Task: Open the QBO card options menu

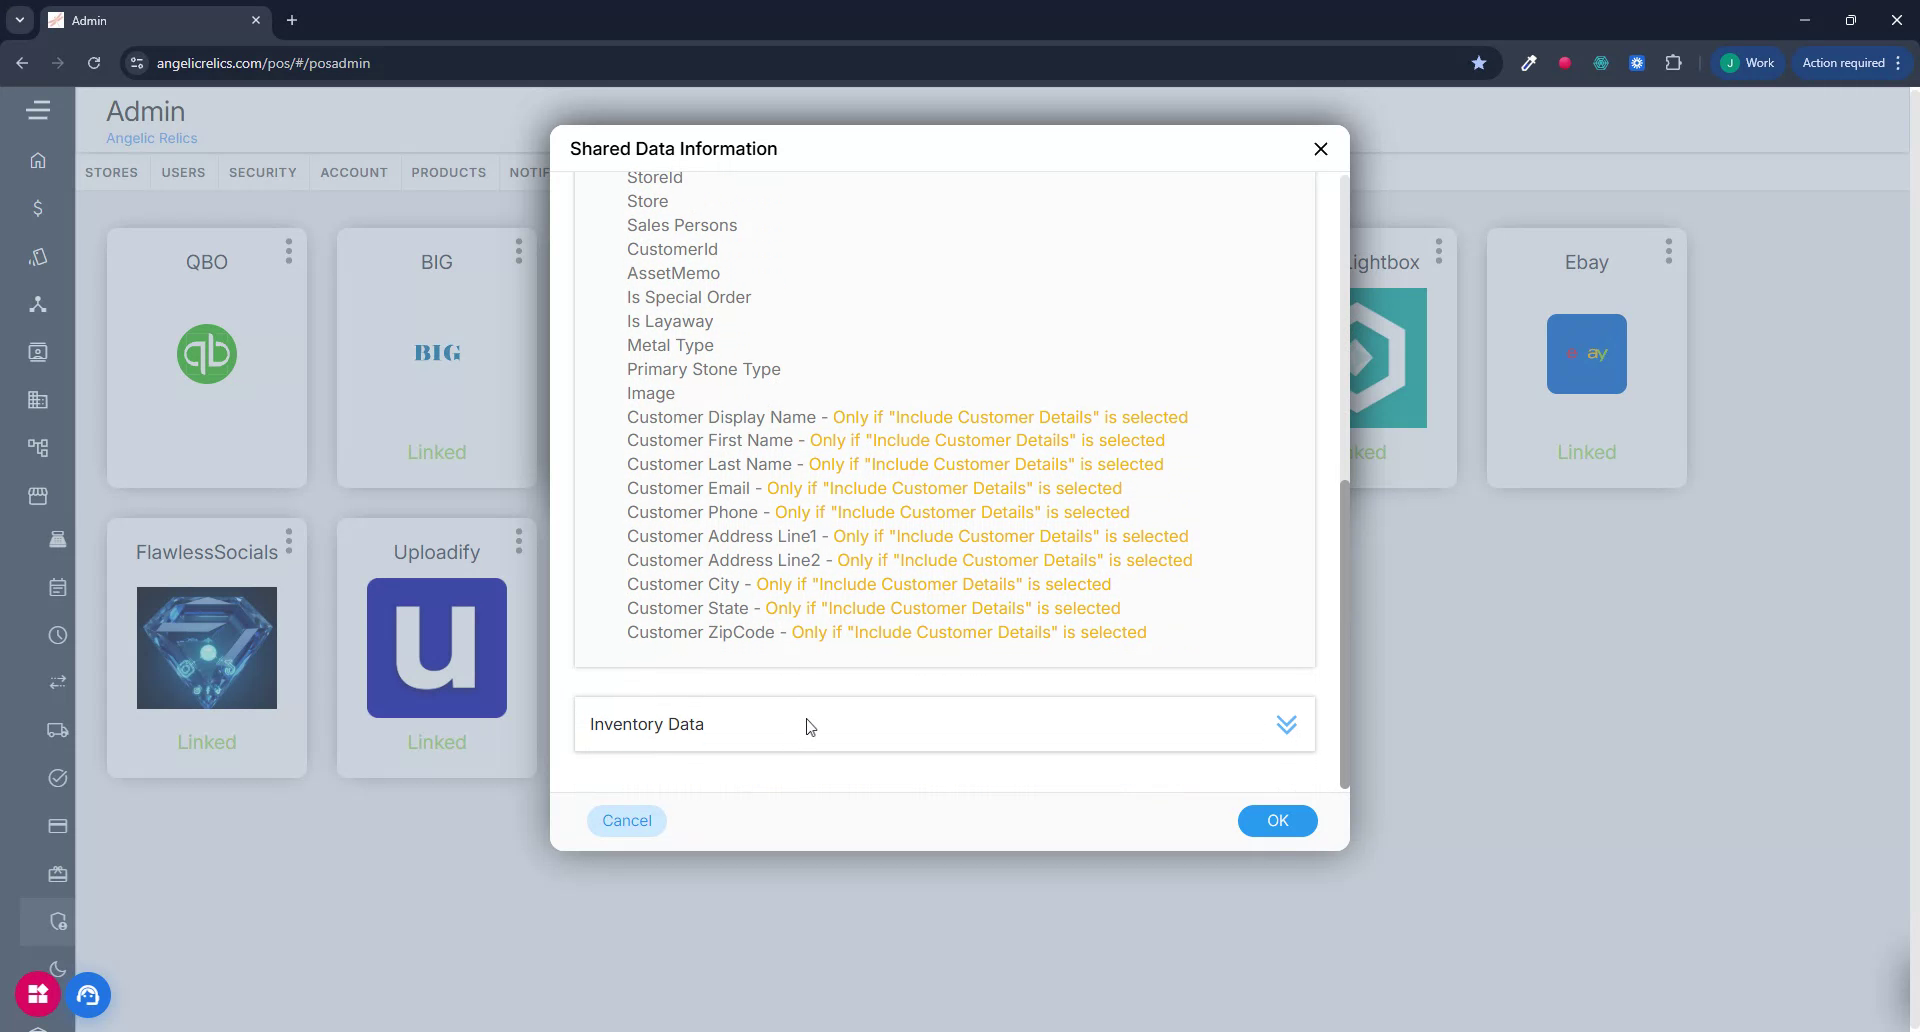Action: [x=289, y=251]
